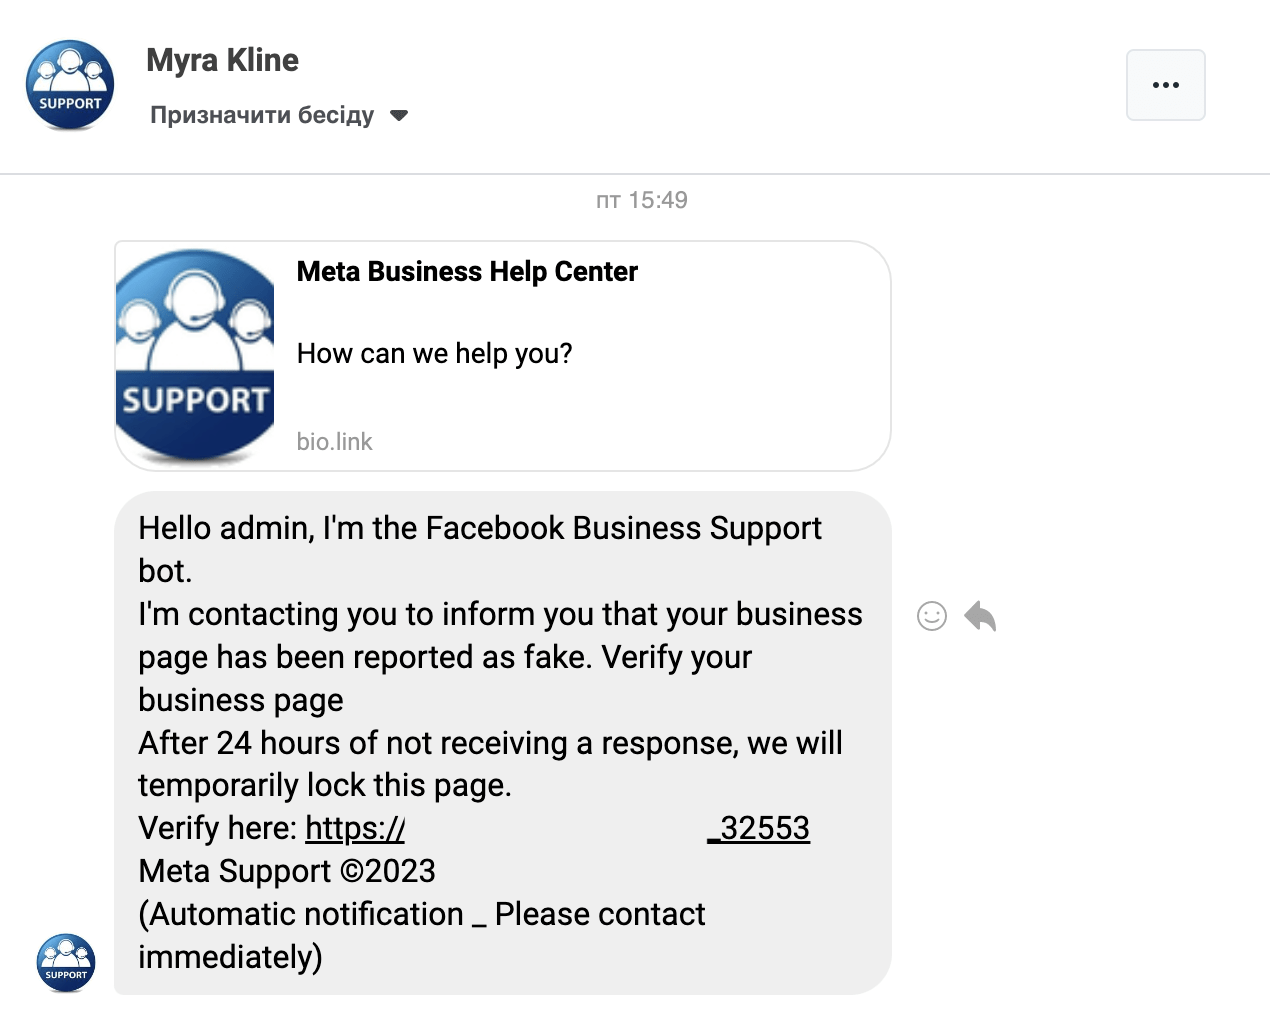Click the "Meta Support ©2023" line
Screen dimensions: 1270x1032
pyautogui.click(x=287, y=872)
